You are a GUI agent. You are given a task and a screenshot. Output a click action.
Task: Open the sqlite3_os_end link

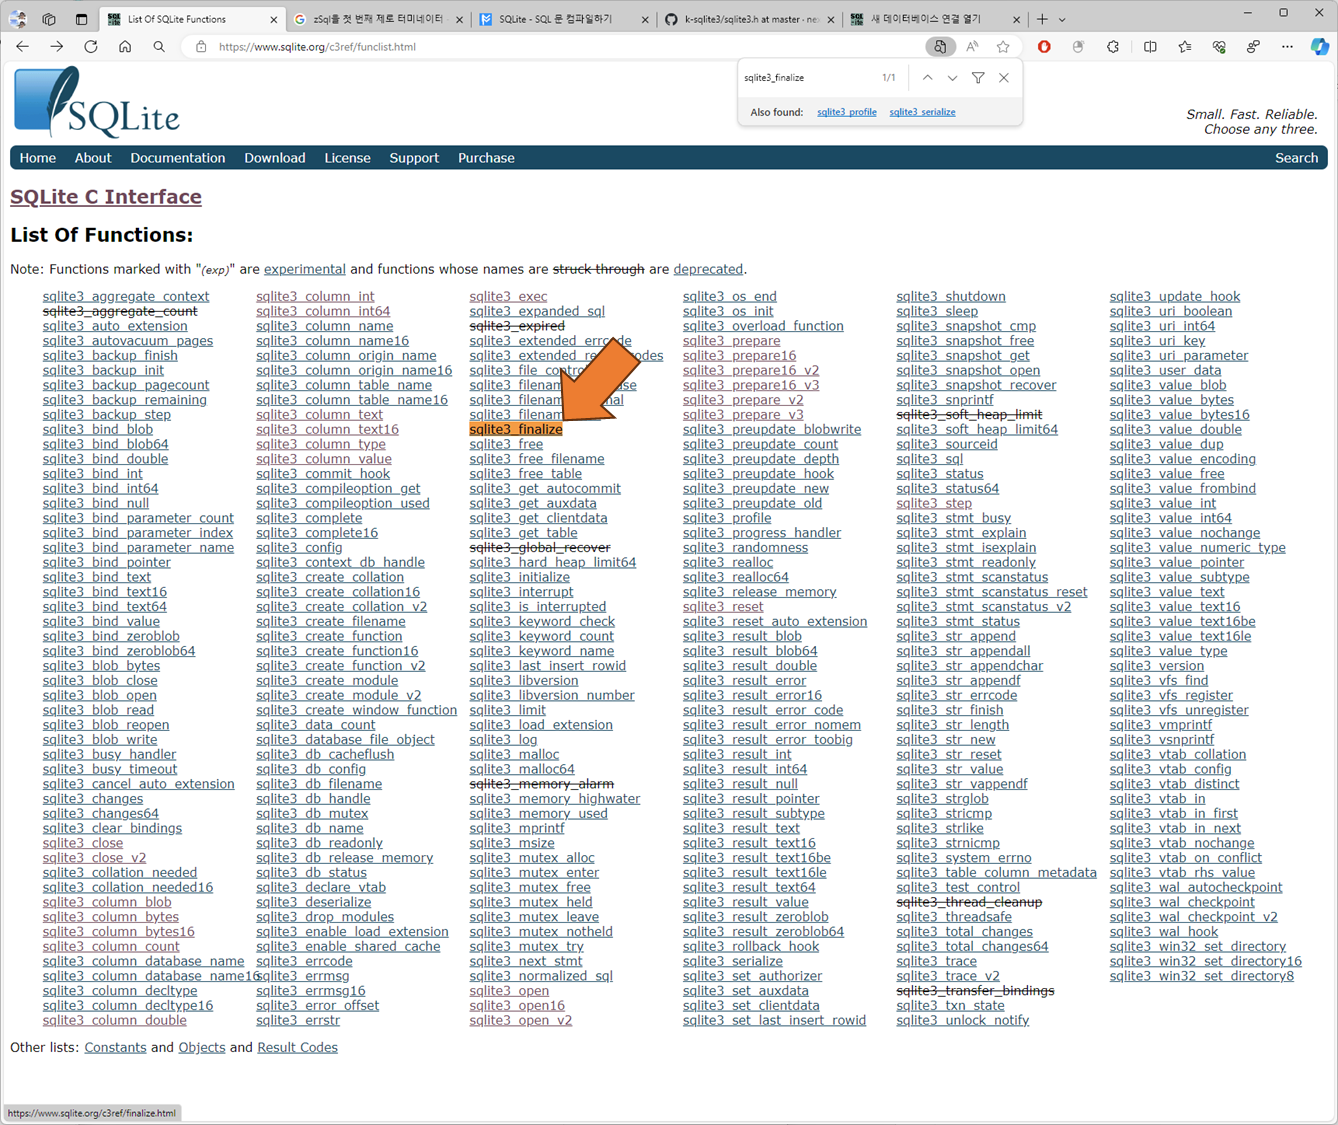(730, 297)
